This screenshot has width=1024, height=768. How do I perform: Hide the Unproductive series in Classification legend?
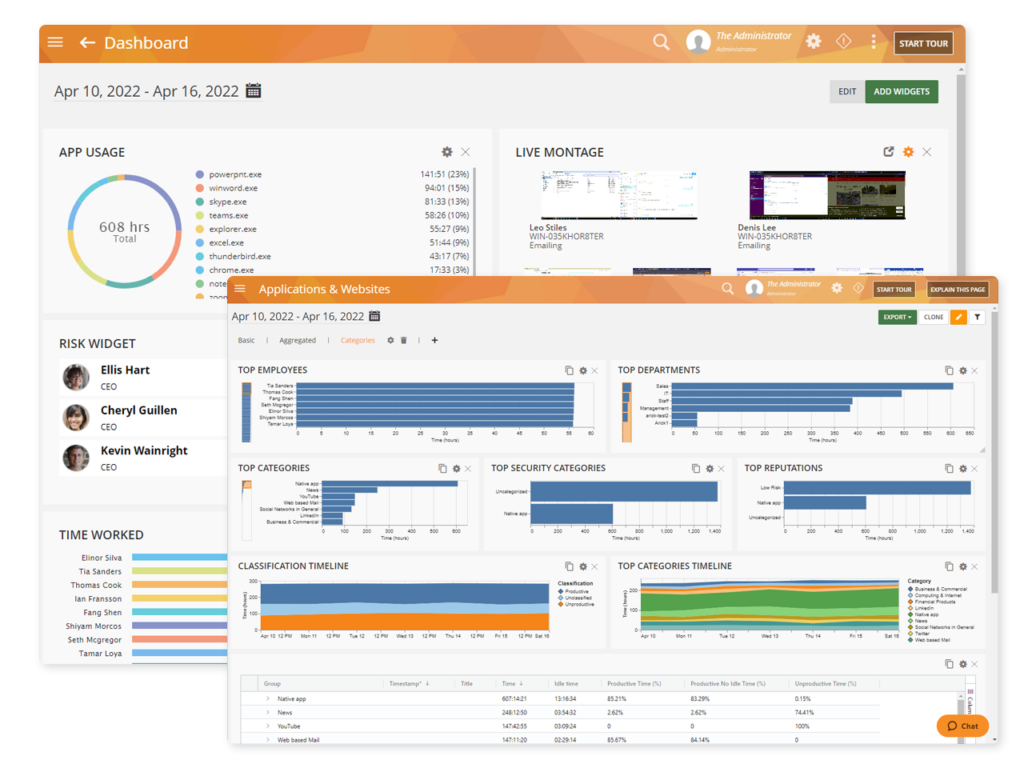tap(575, 603)
